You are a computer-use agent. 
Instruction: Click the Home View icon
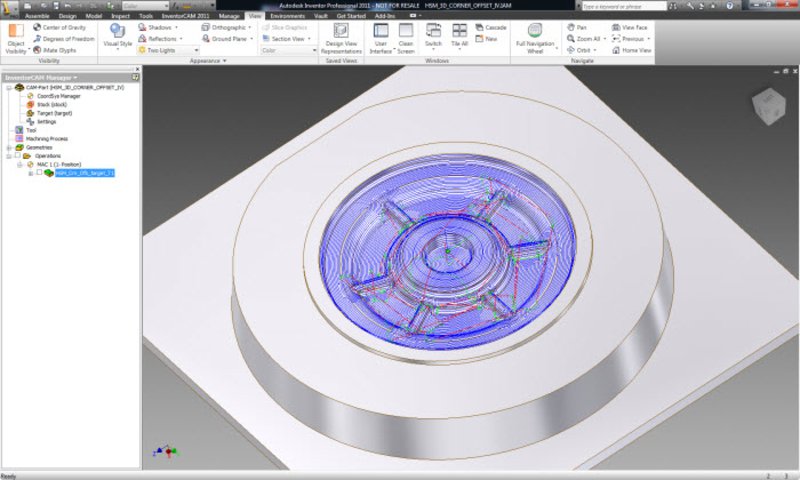634,49
